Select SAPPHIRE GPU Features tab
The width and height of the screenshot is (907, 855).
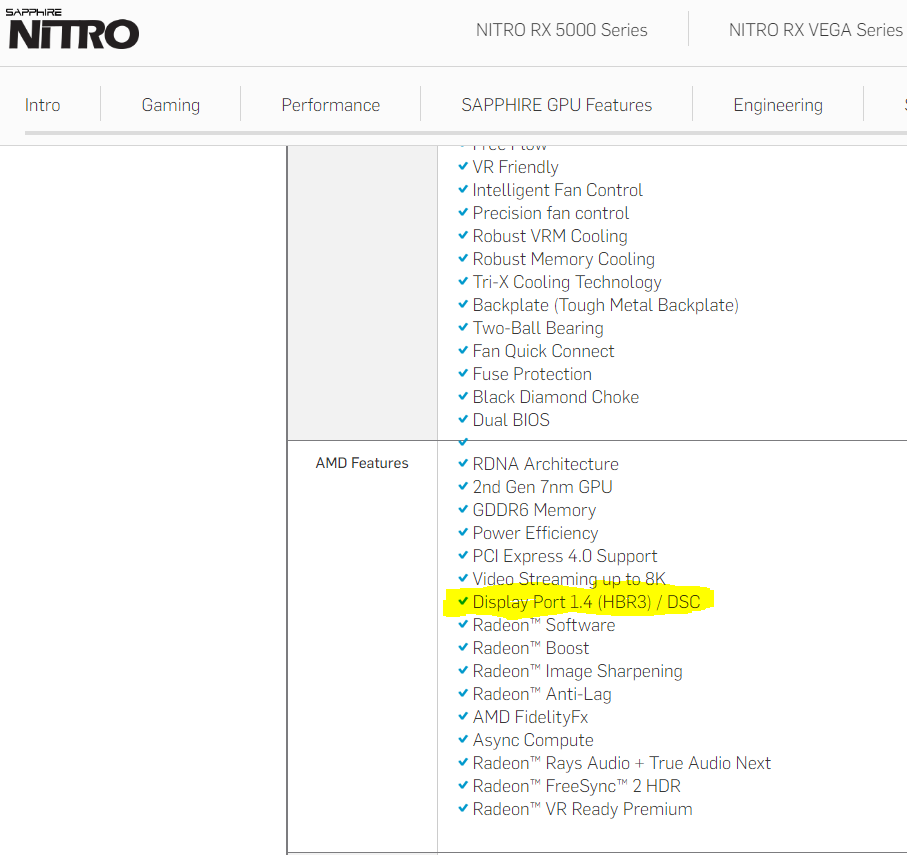pos(556,105)
